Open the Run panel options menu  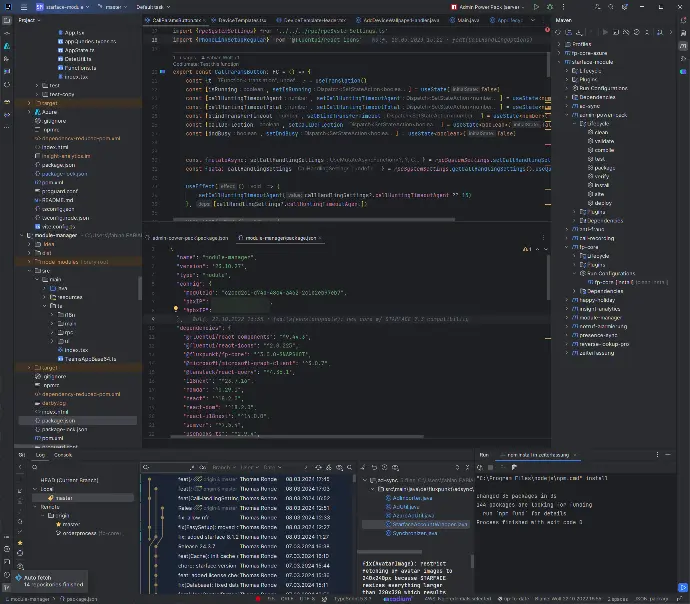pos(657,455)
